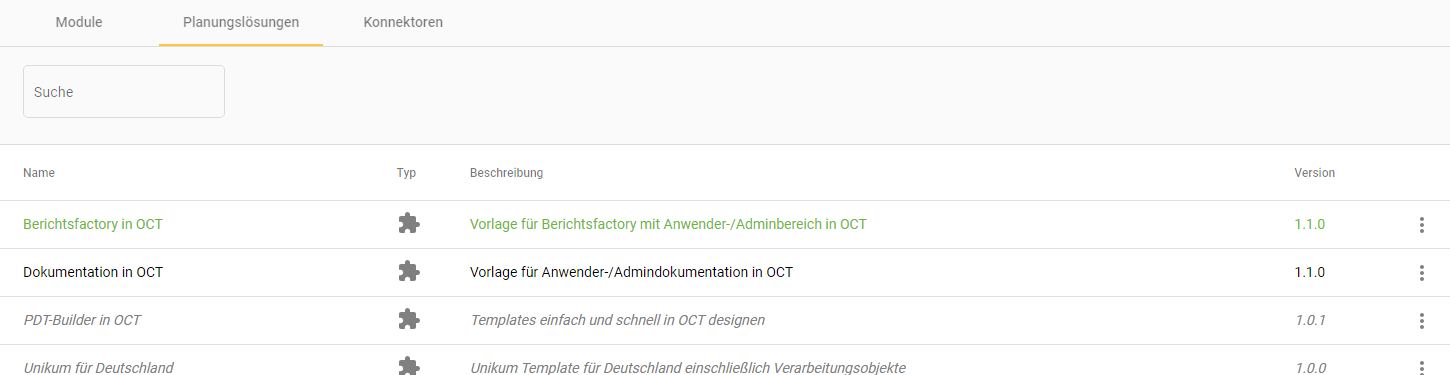This screenshot has width=1450, height=375.
Task: Open three-dot menu for Berichtsfactory row
Action: (x=1421, y=225)
